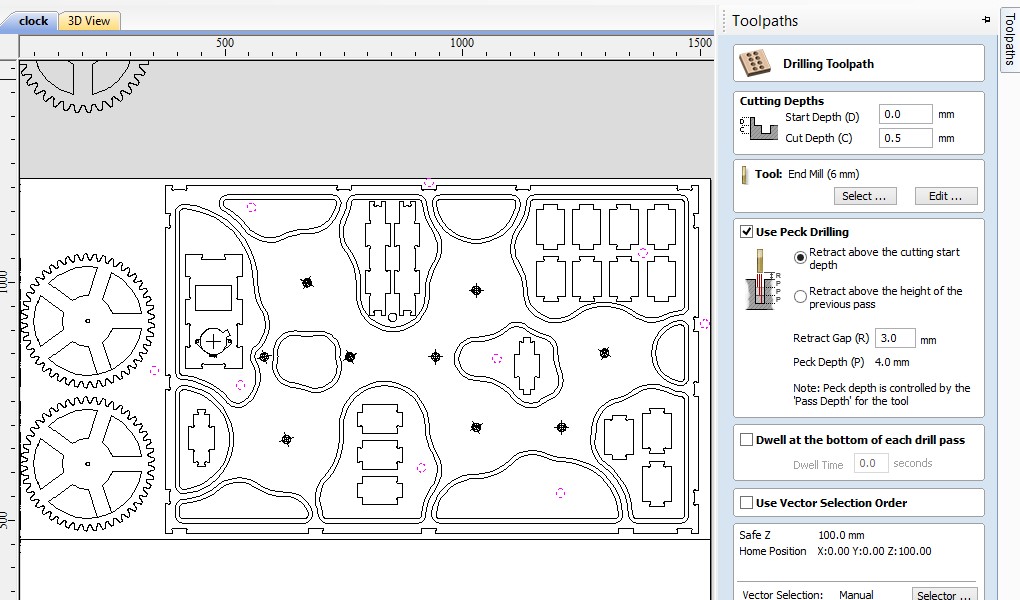Click the Peck Depth 4.0 mm value

(892, 362)
